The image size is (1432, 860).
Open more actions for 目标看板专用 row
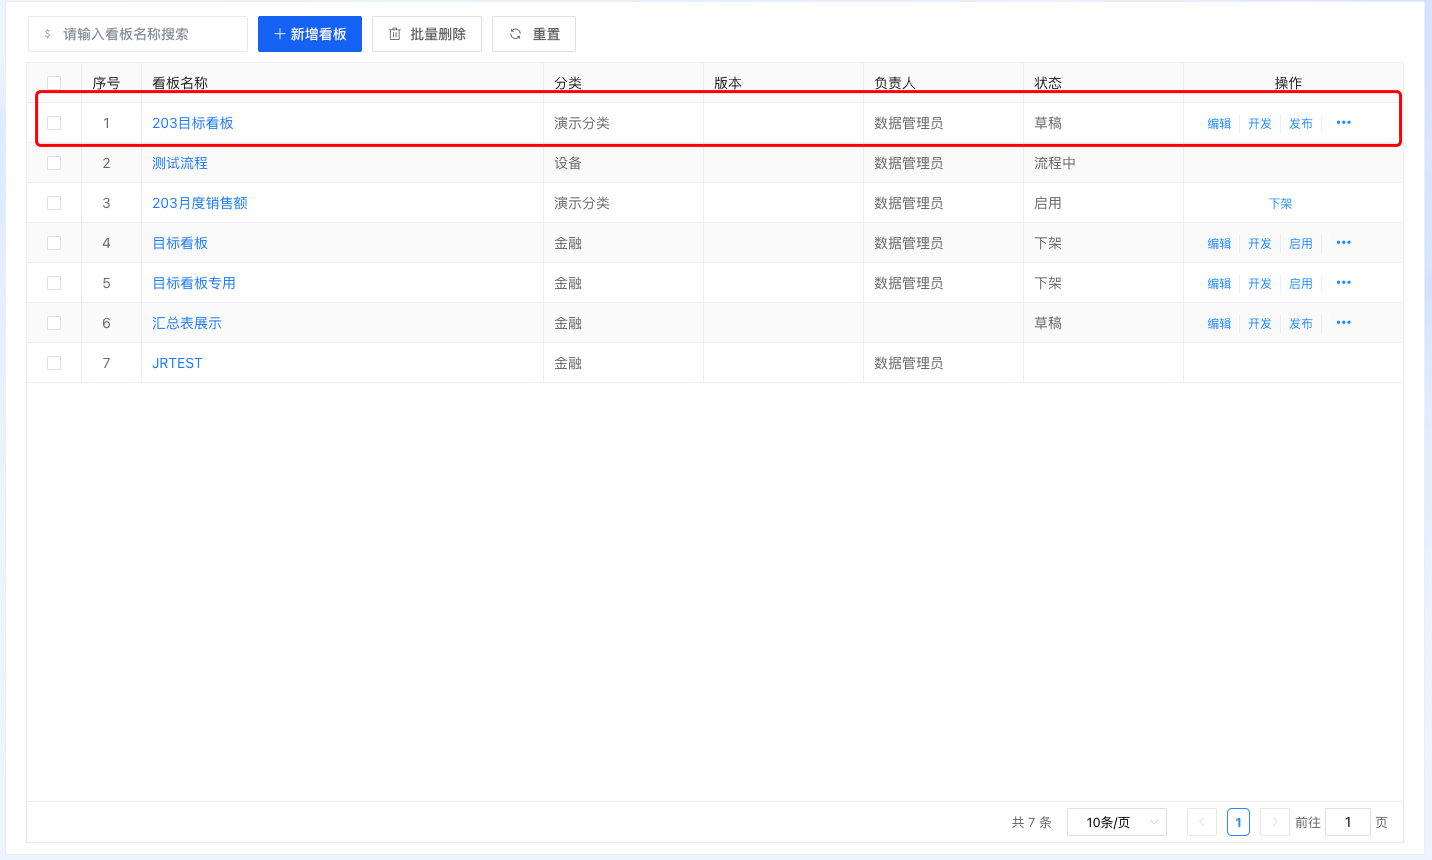(1343, 283)
